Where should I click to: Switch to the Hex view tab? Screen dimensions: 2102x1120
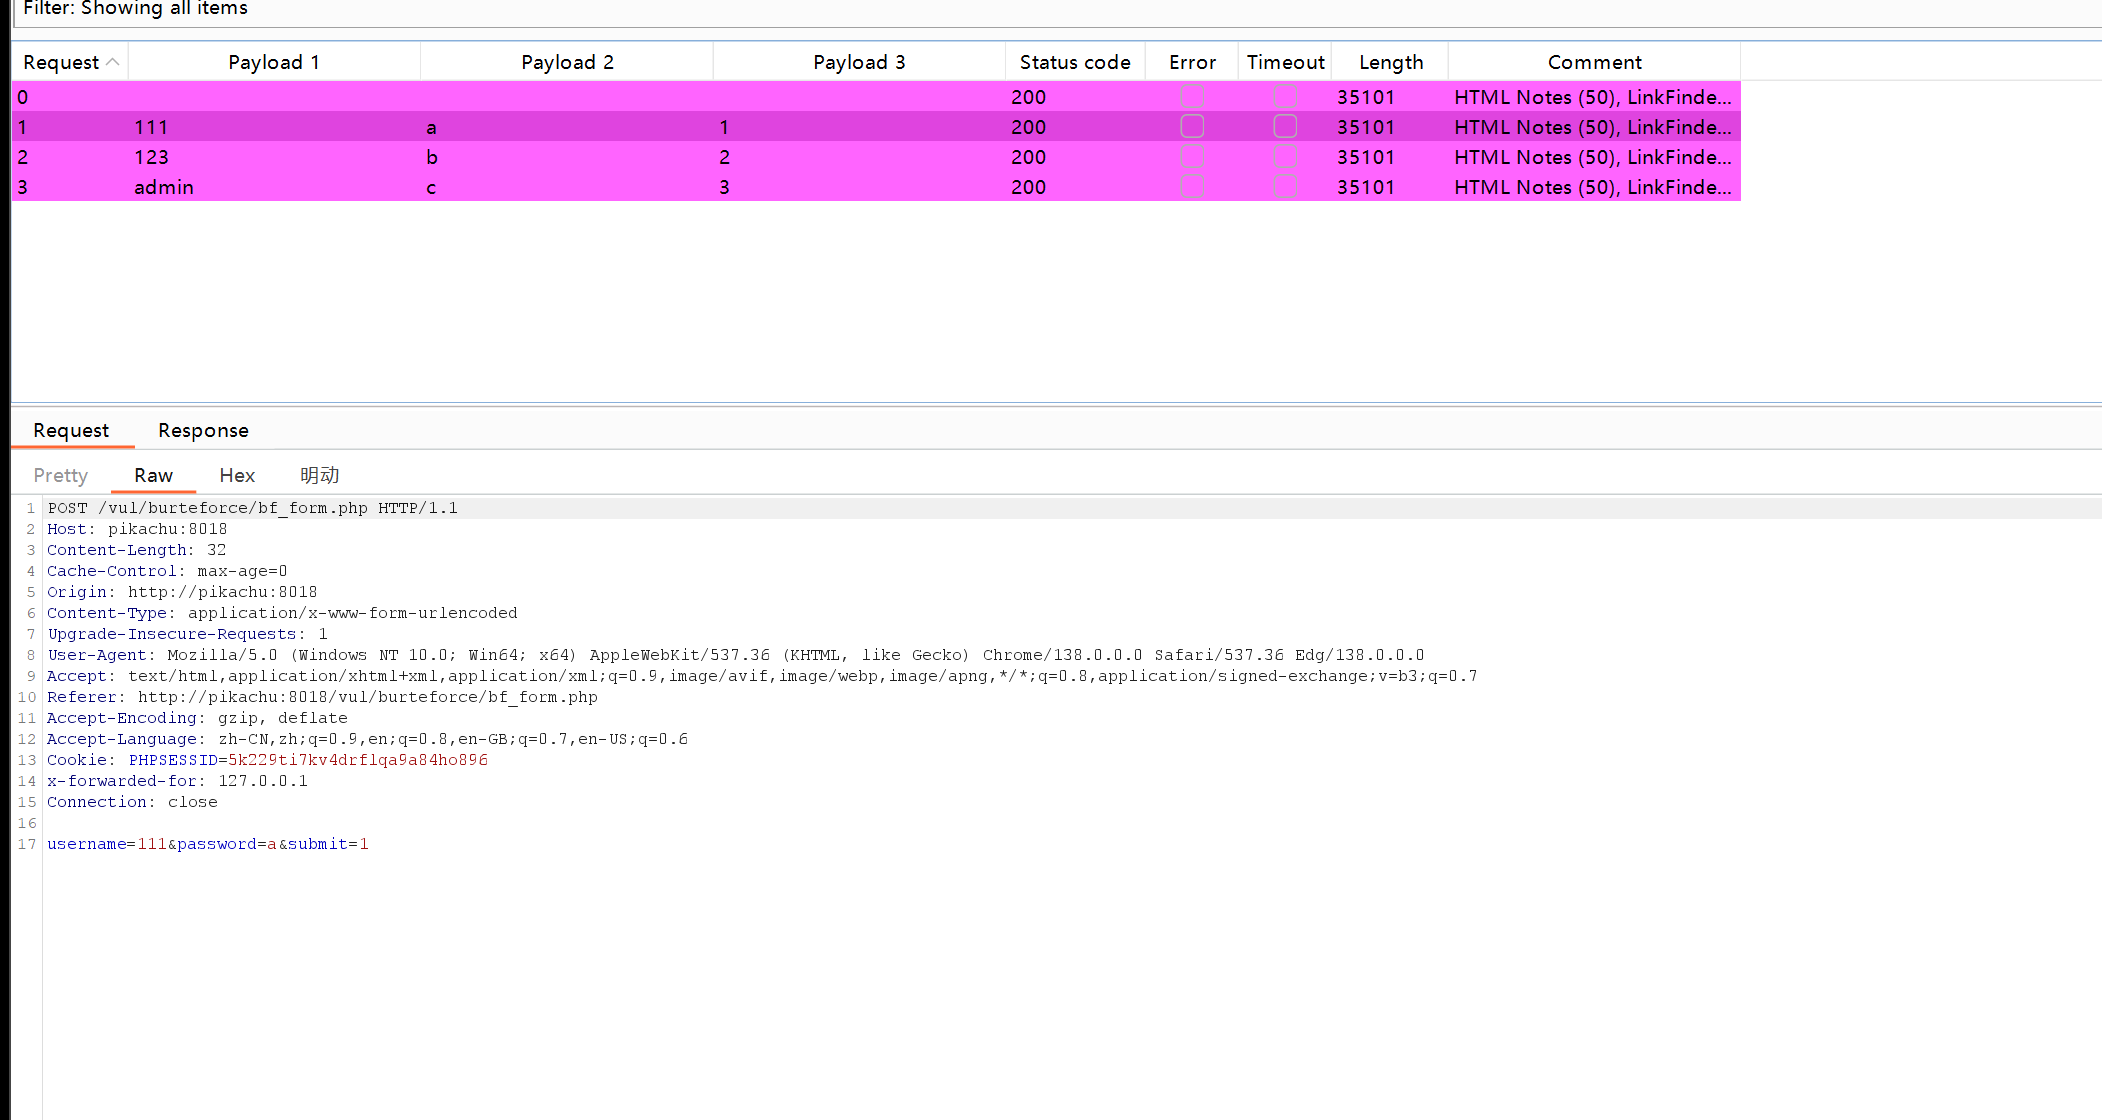pyautogui.click(x=237, y=475)
